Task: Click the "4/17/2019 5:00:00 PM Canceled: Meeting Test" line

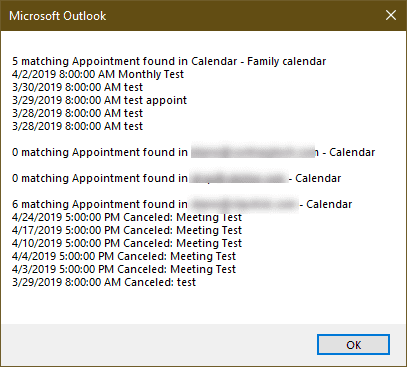Action: point(127,230)
